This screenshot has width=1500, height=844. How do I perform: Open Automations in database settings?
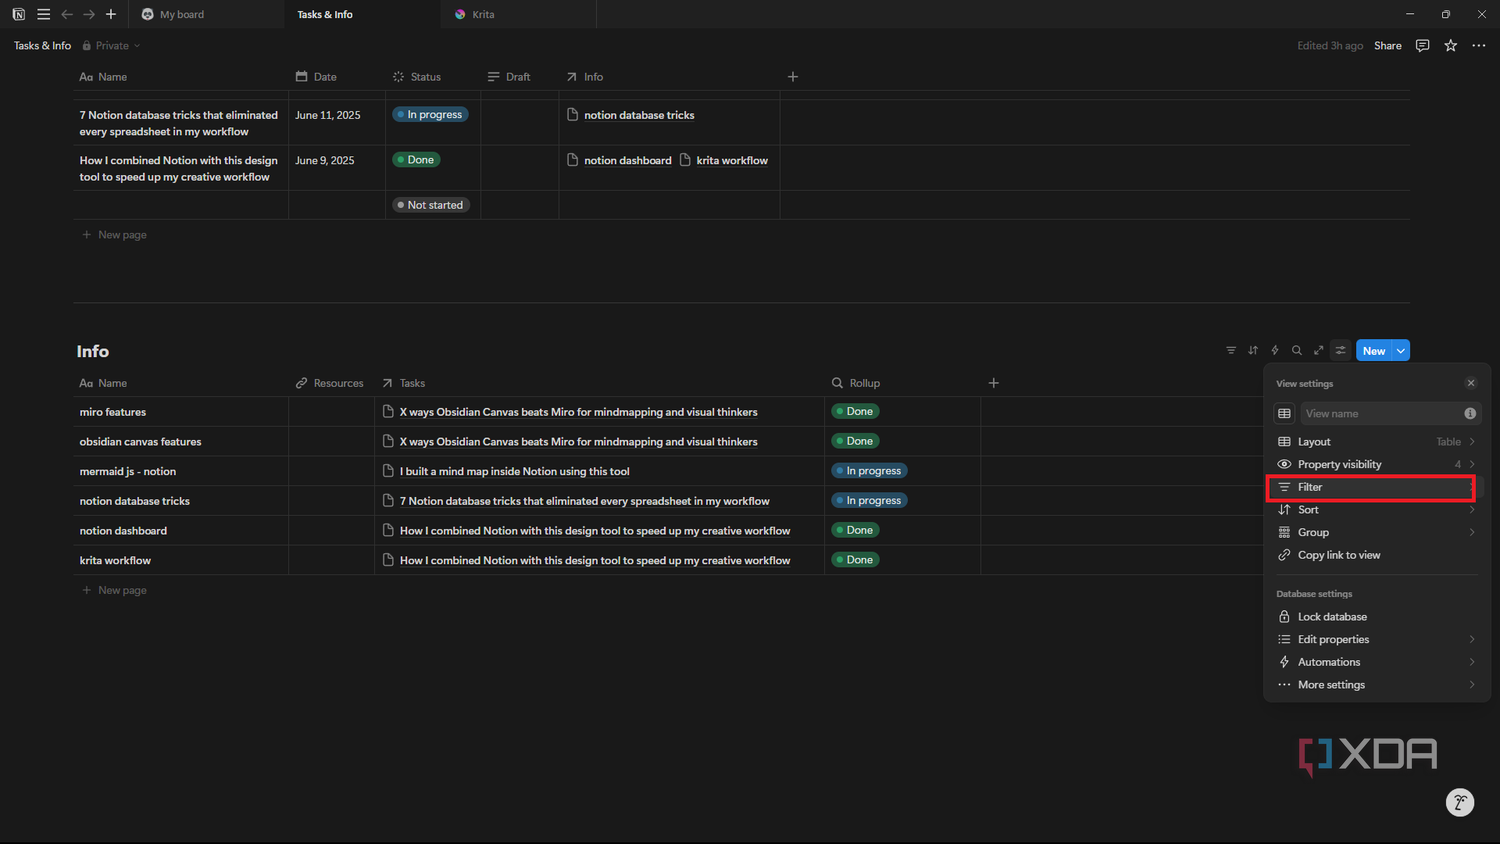1377,662
